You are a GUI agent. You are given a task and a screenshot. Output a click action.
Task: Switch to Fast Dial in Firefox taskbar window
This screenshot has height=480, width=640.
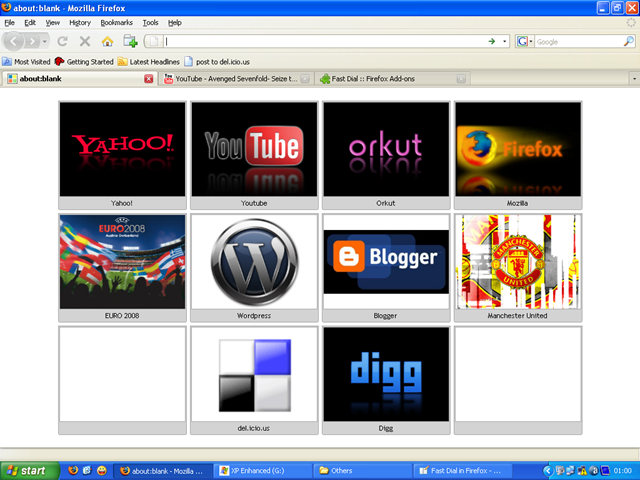pyautogui.click(x=462, y=471)
